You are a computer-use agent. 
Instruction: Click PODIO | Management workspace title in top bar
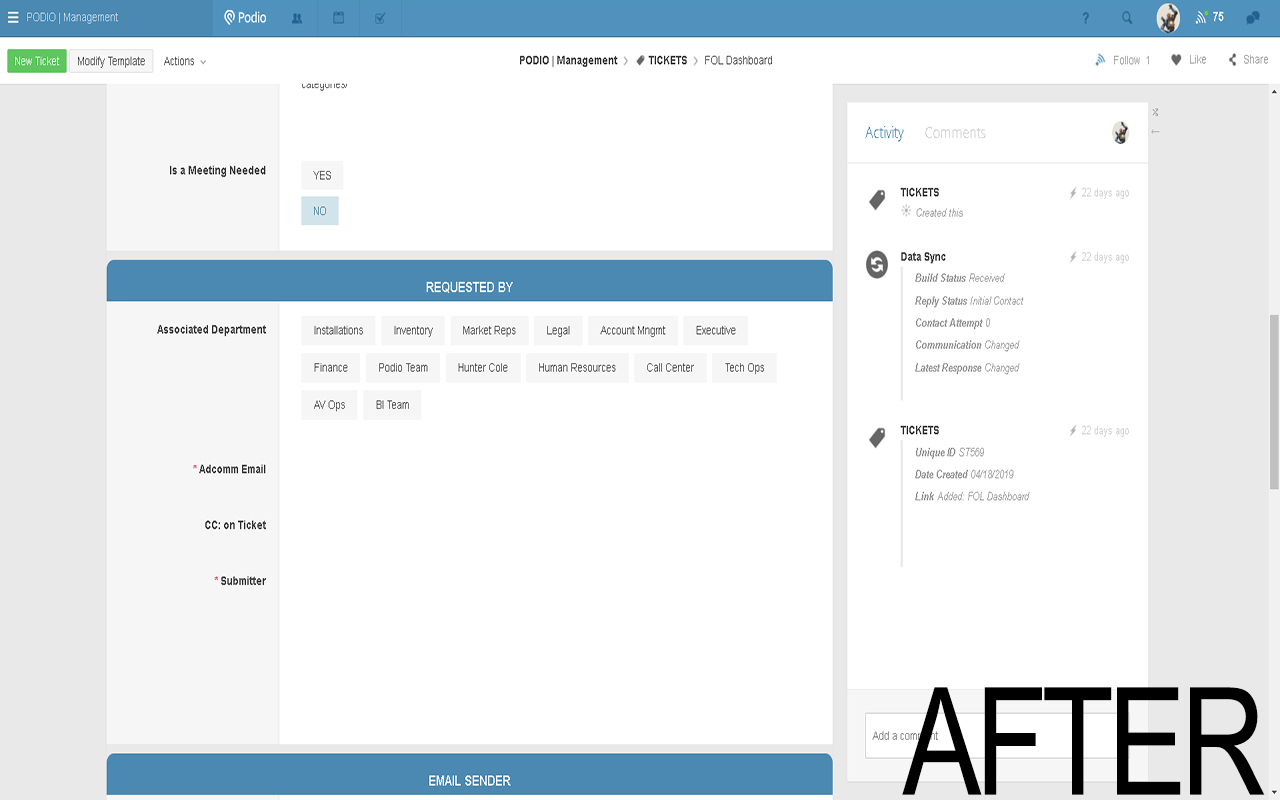pos(72,18)
